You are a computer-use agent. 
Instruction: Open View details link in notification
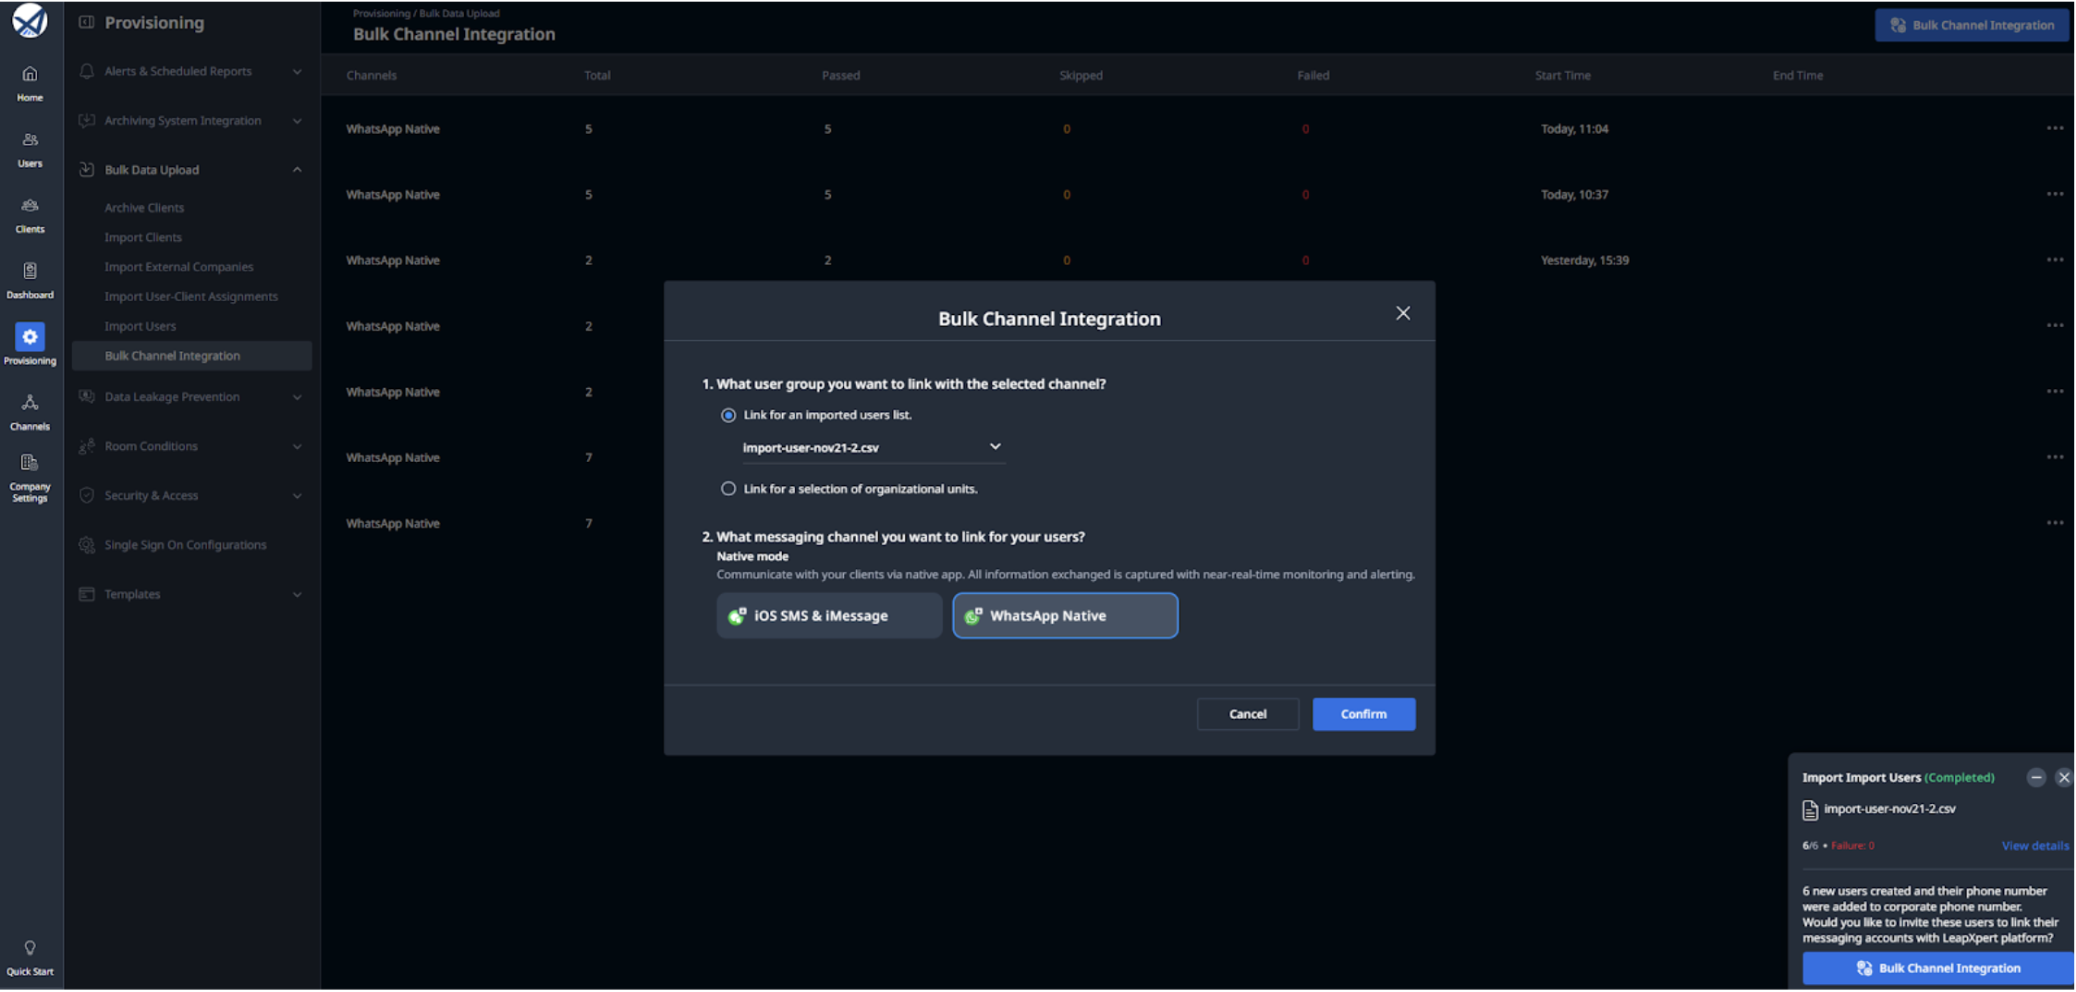point(2034,846)
